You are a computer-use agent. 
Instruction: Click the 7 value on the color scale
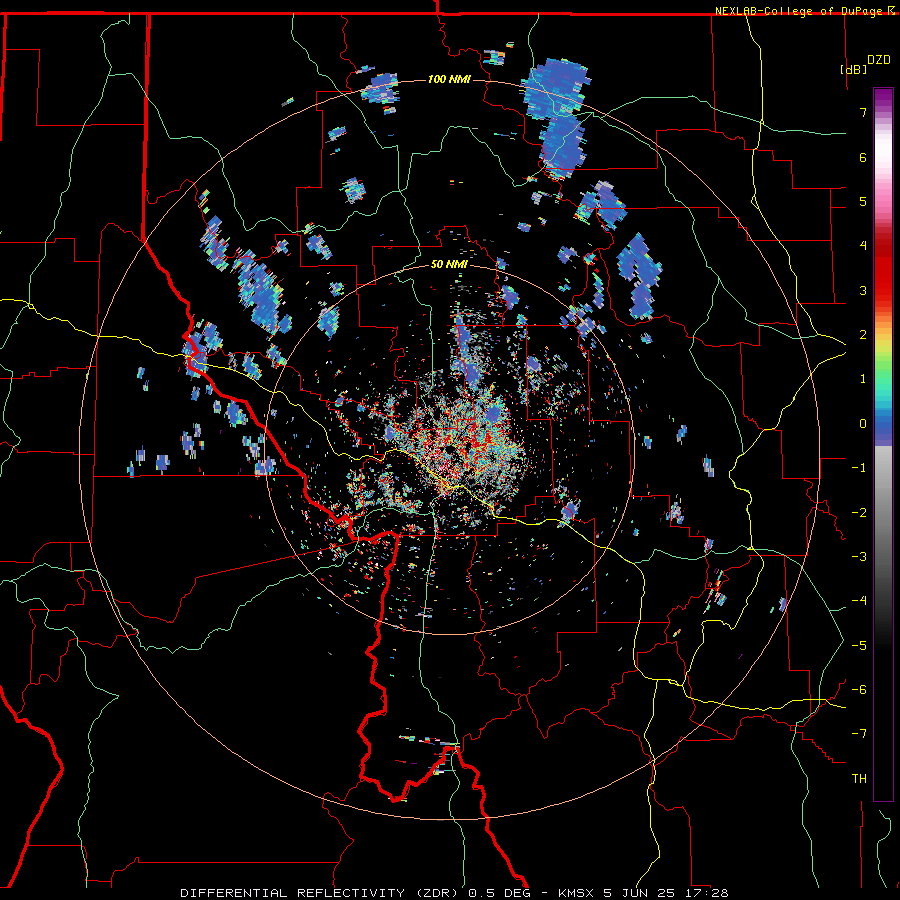(863, 112)
